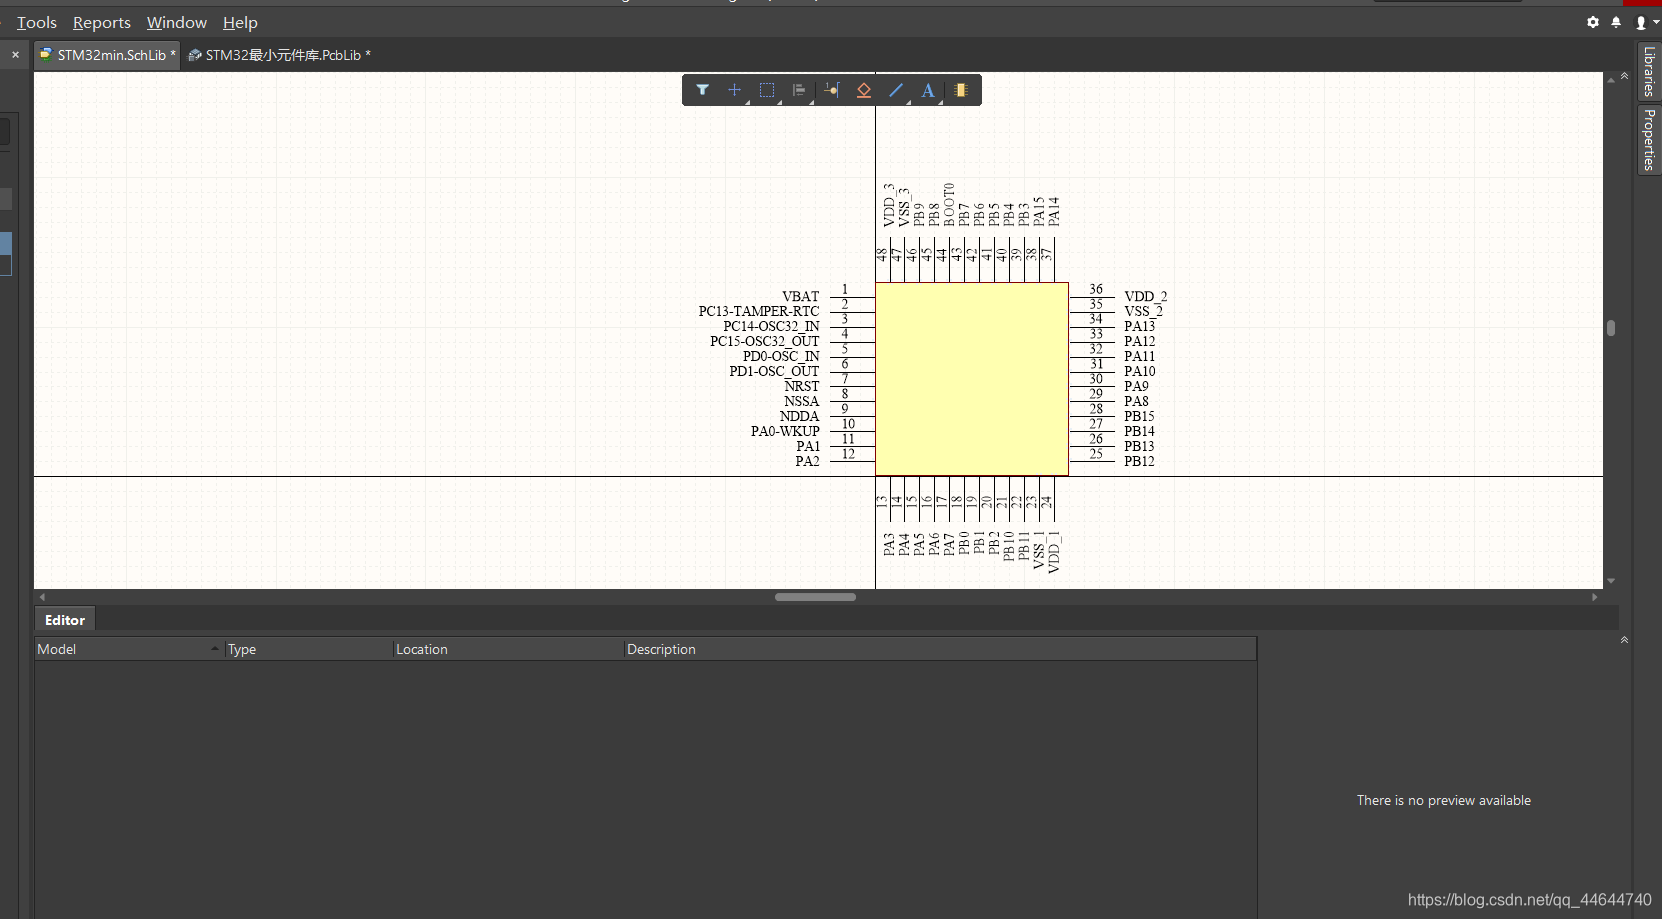Select the NSSA pin label
The height and width of the screenshot is (919, 1662).
click(x=802, y=402)
